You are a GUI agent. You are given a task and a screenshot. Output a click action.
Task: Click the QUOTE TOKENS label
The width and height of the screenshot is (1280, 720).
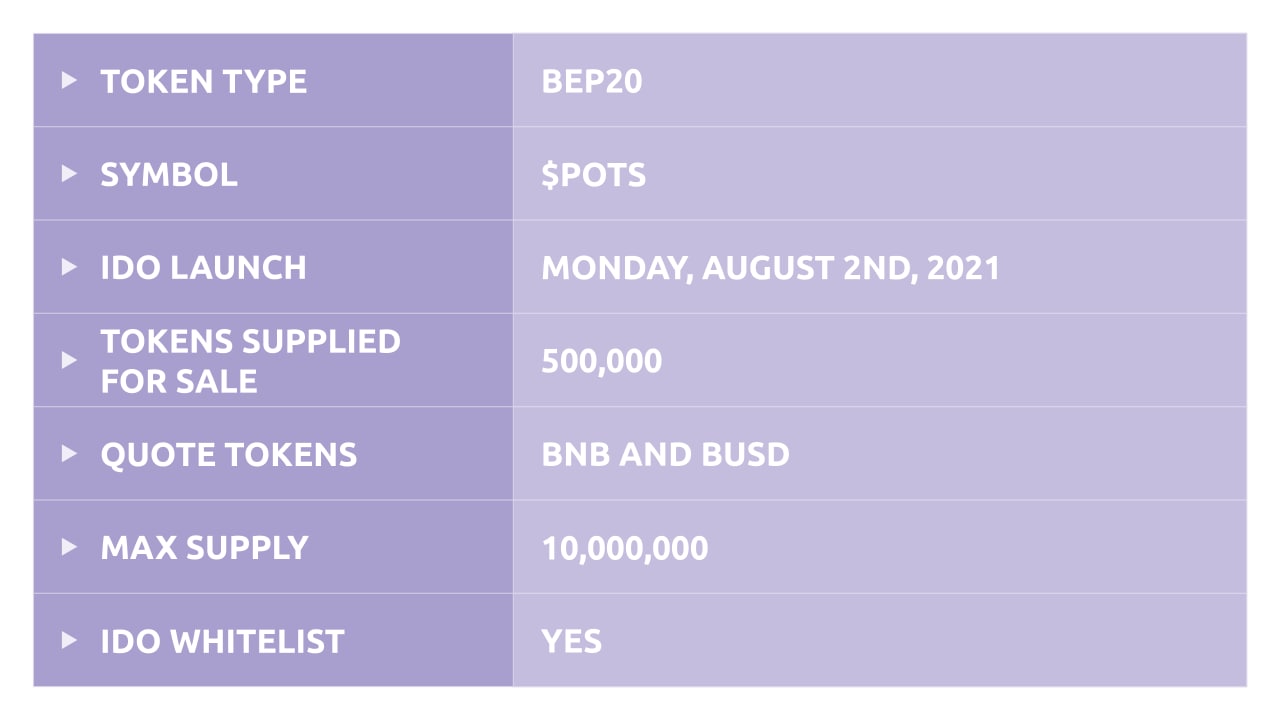coord(228,454)
